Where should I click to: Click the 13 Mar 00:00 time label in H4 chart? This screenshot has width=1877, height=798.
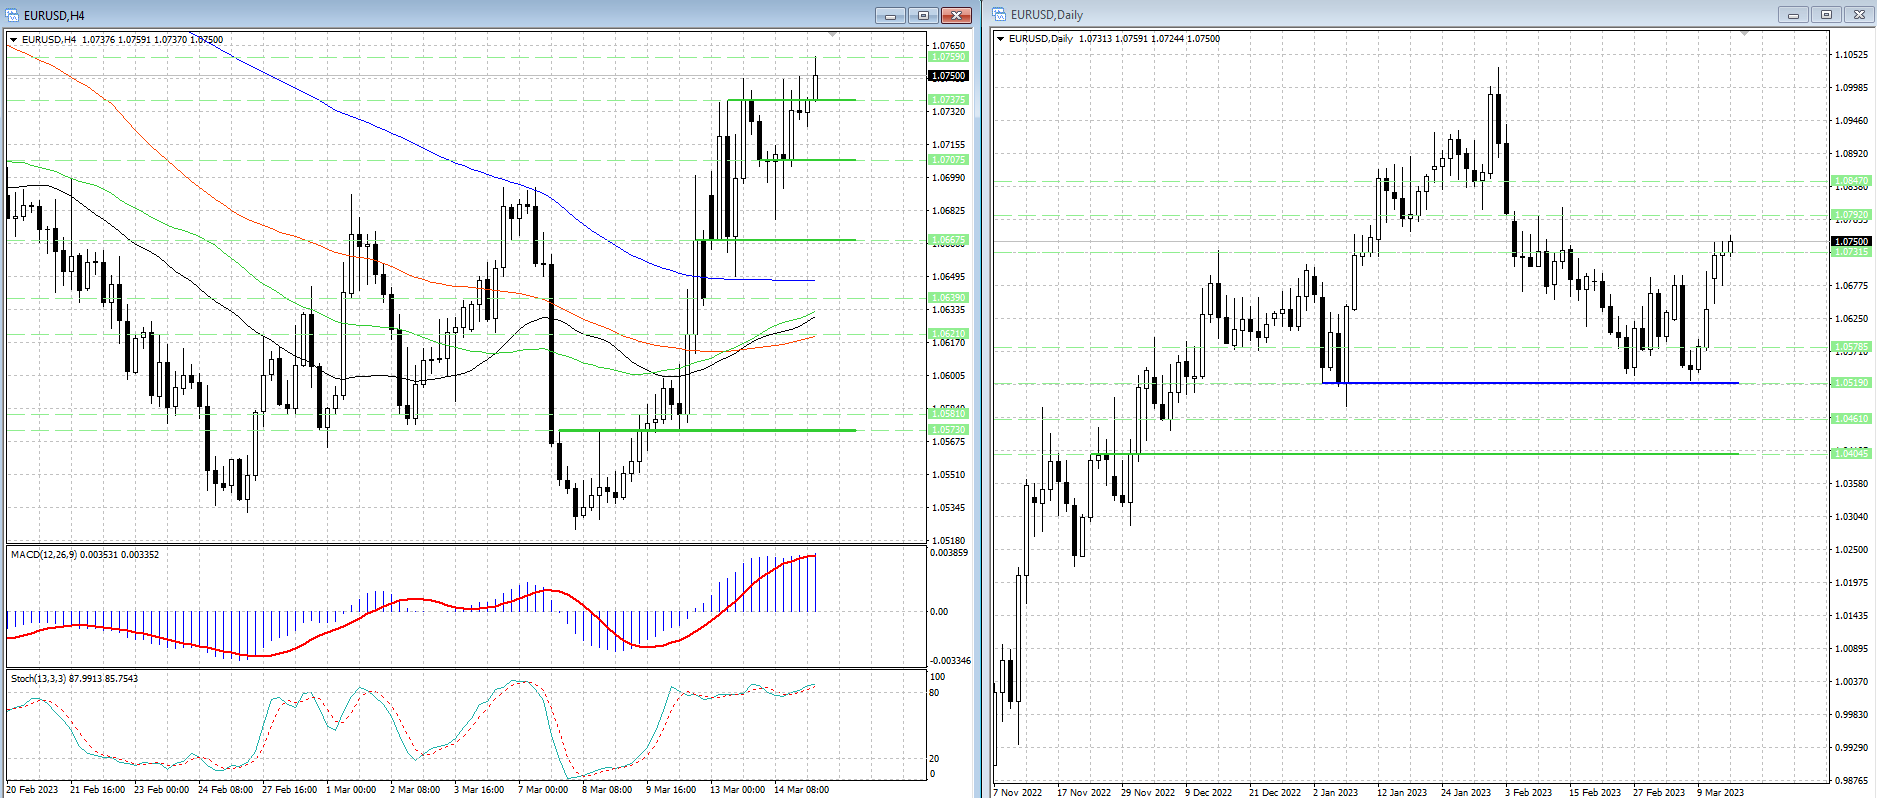coord(737,790)
